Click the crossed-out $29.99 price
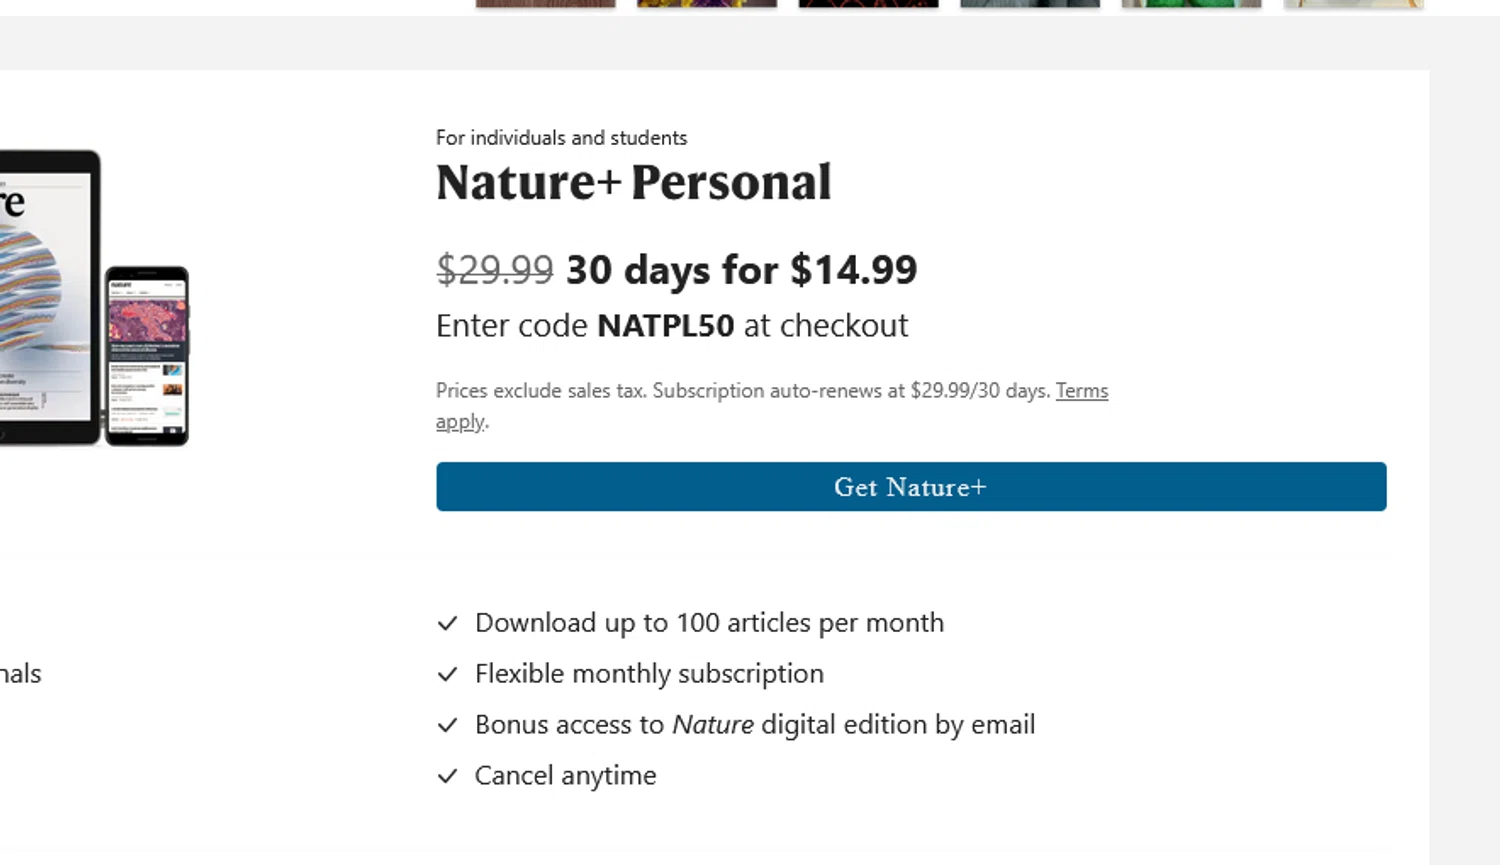Screen dimensions: 1500x865 494,270
